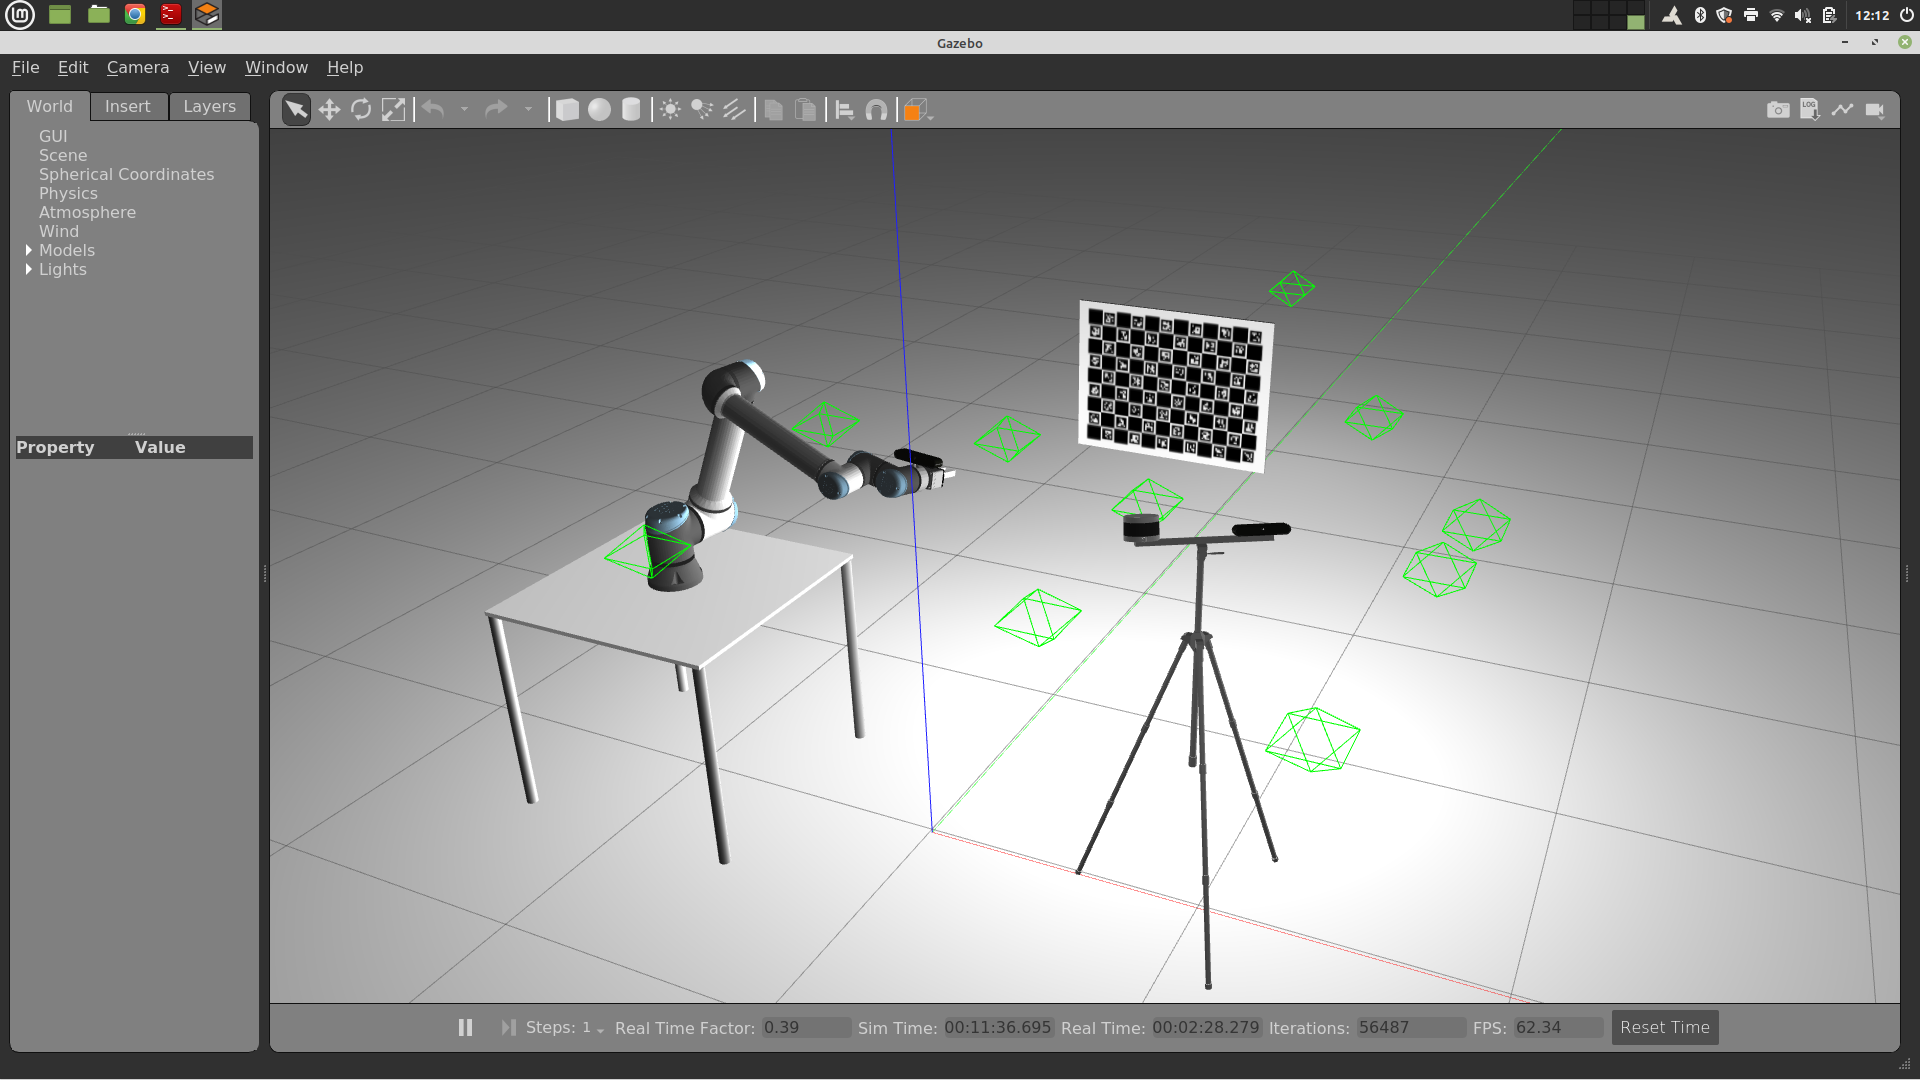The image size is (1920, 1080).
Task: Toggle selection arrow mode
Action: (296, 110)
